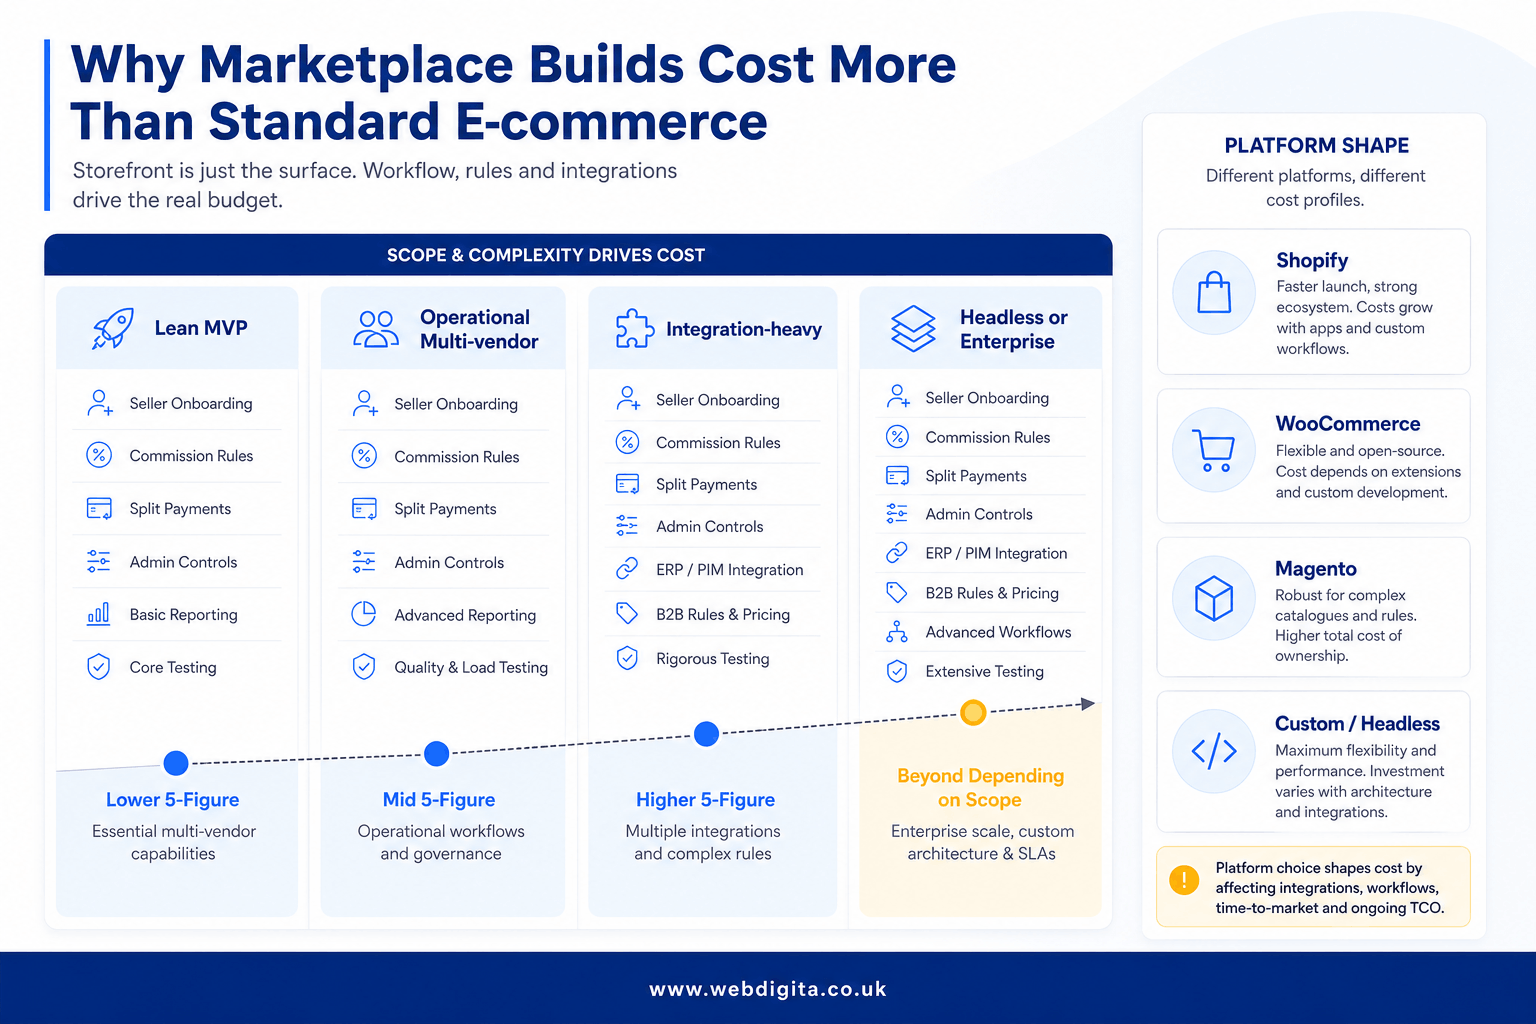The width and height of the screenshot is (1536, 1024).
Task: Click the Why Marketplace Builds Cost More headline
Action: [513, 93]
